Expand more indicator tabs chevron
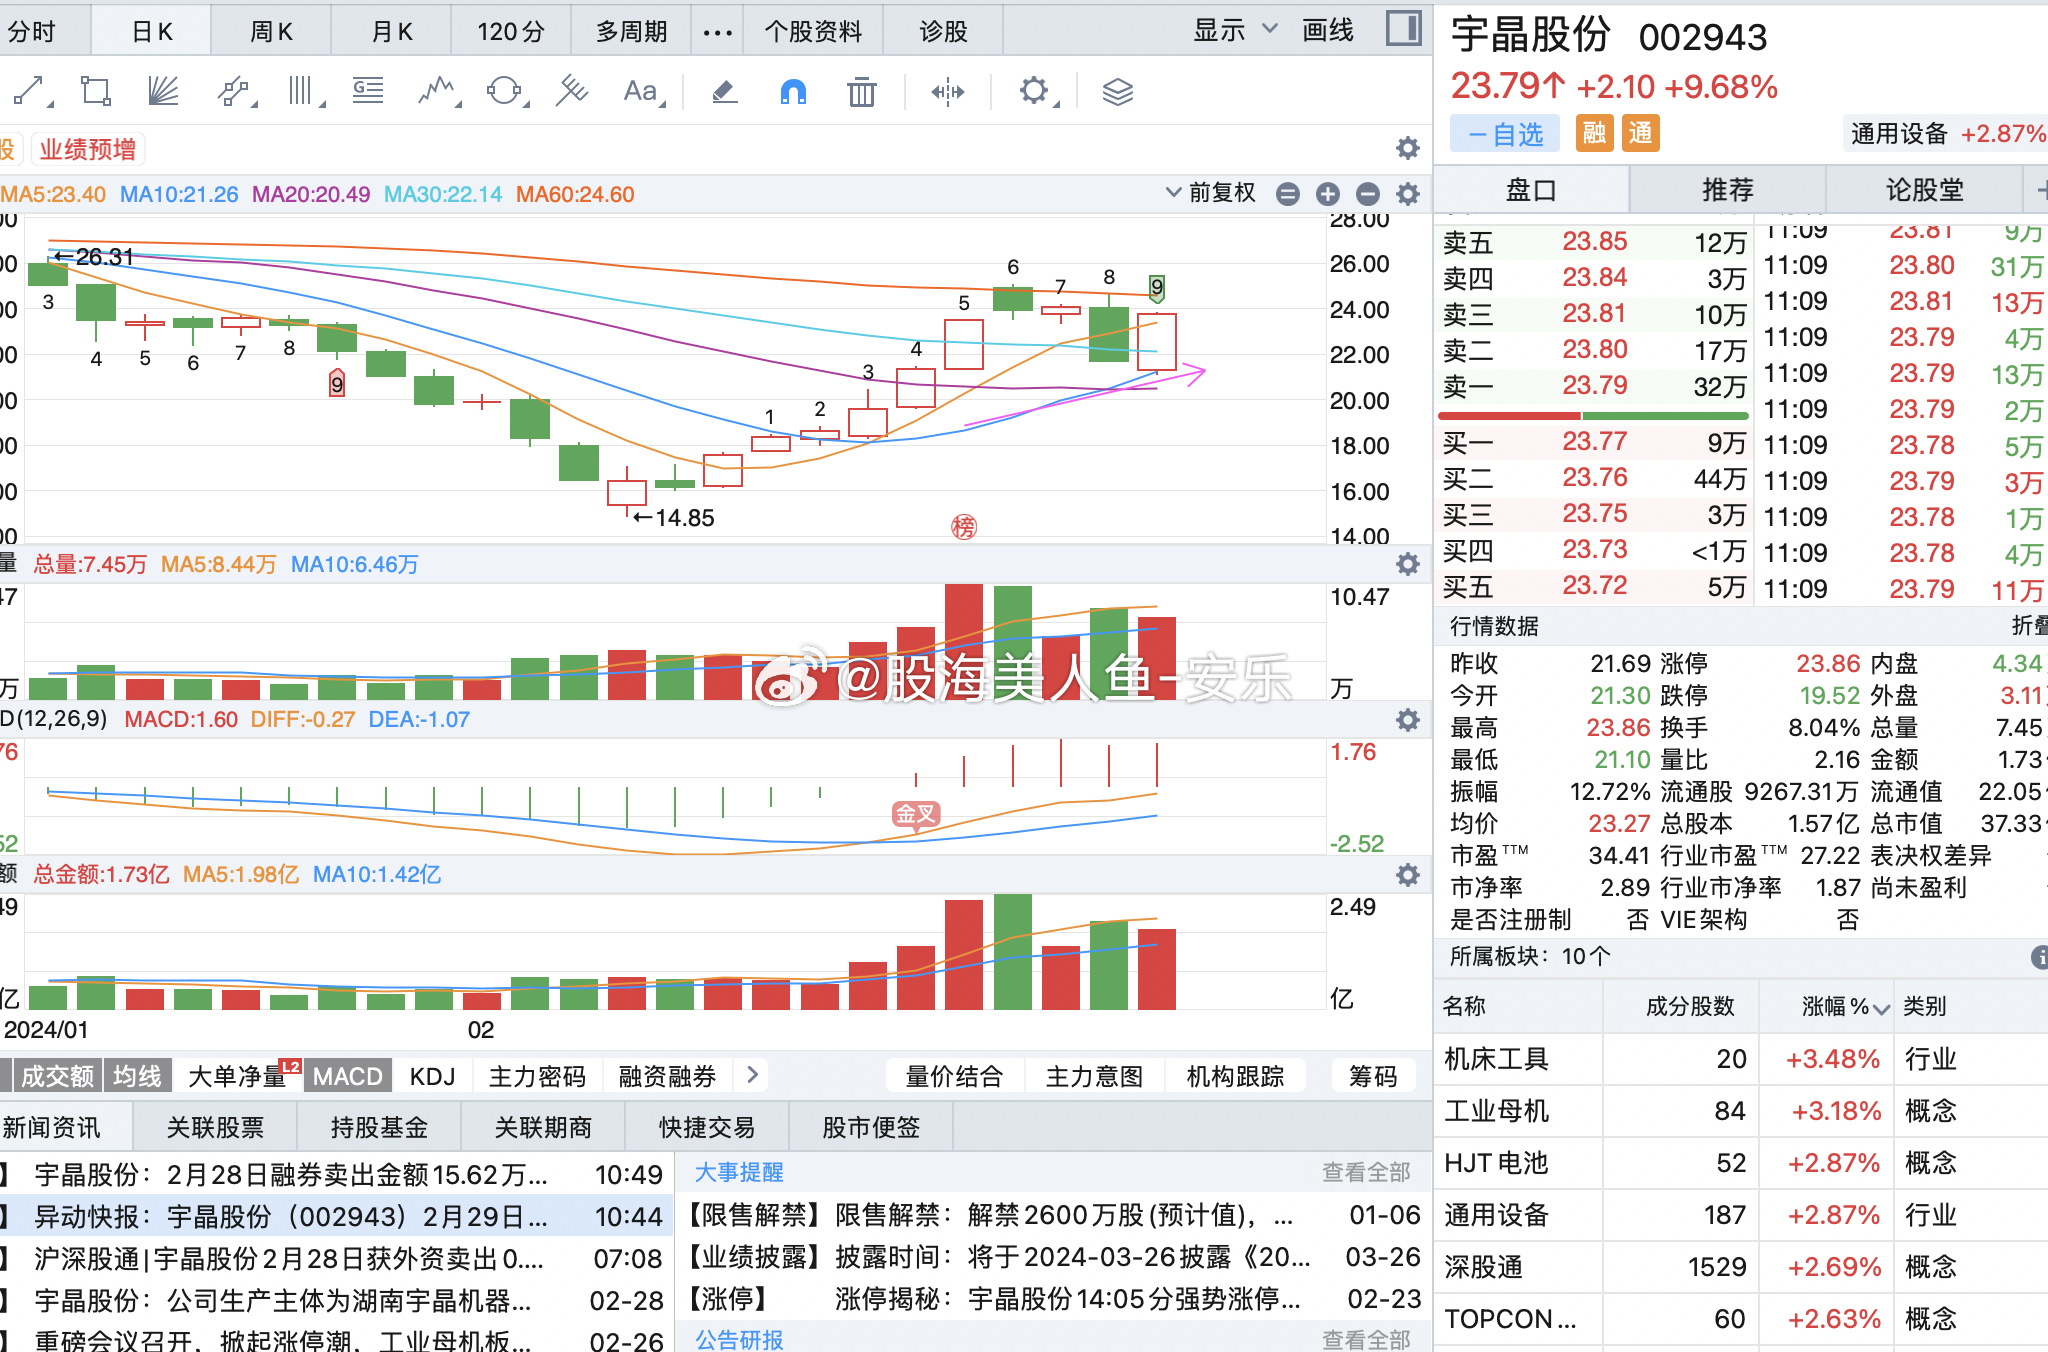The height and width of the screenshot is (1352, 2048). [x=753, y=1075]
